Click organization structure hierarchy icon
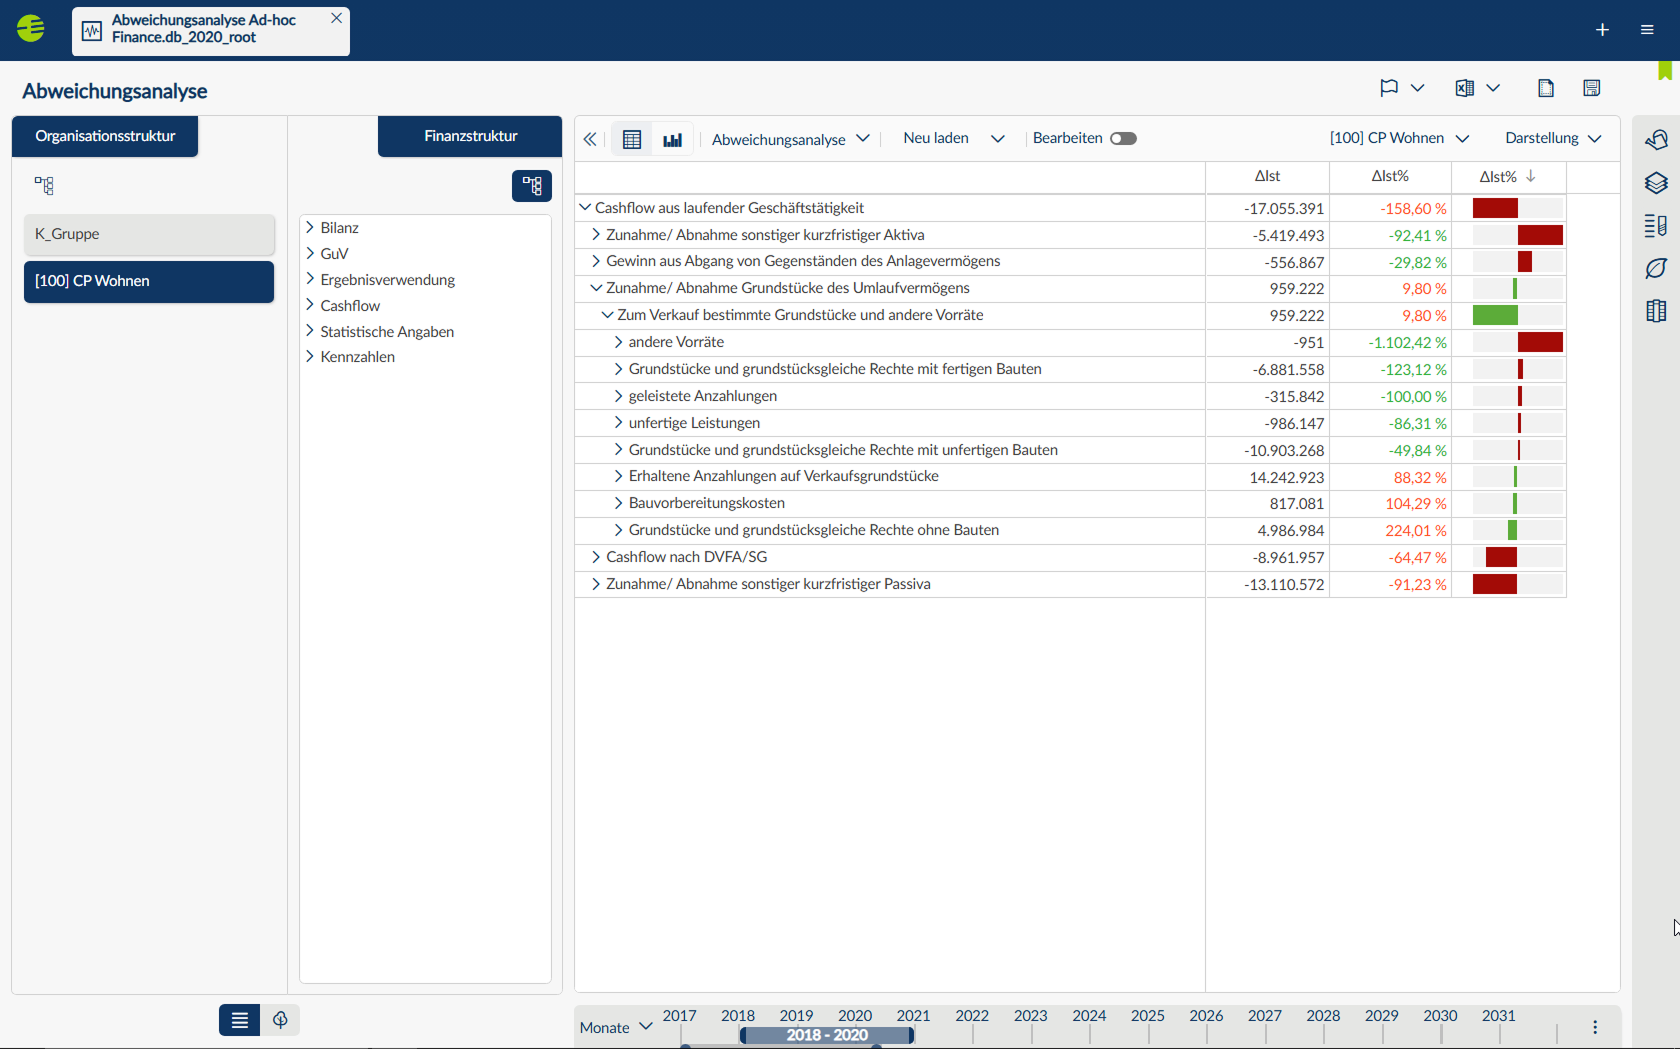 click(x=44, y=185)
